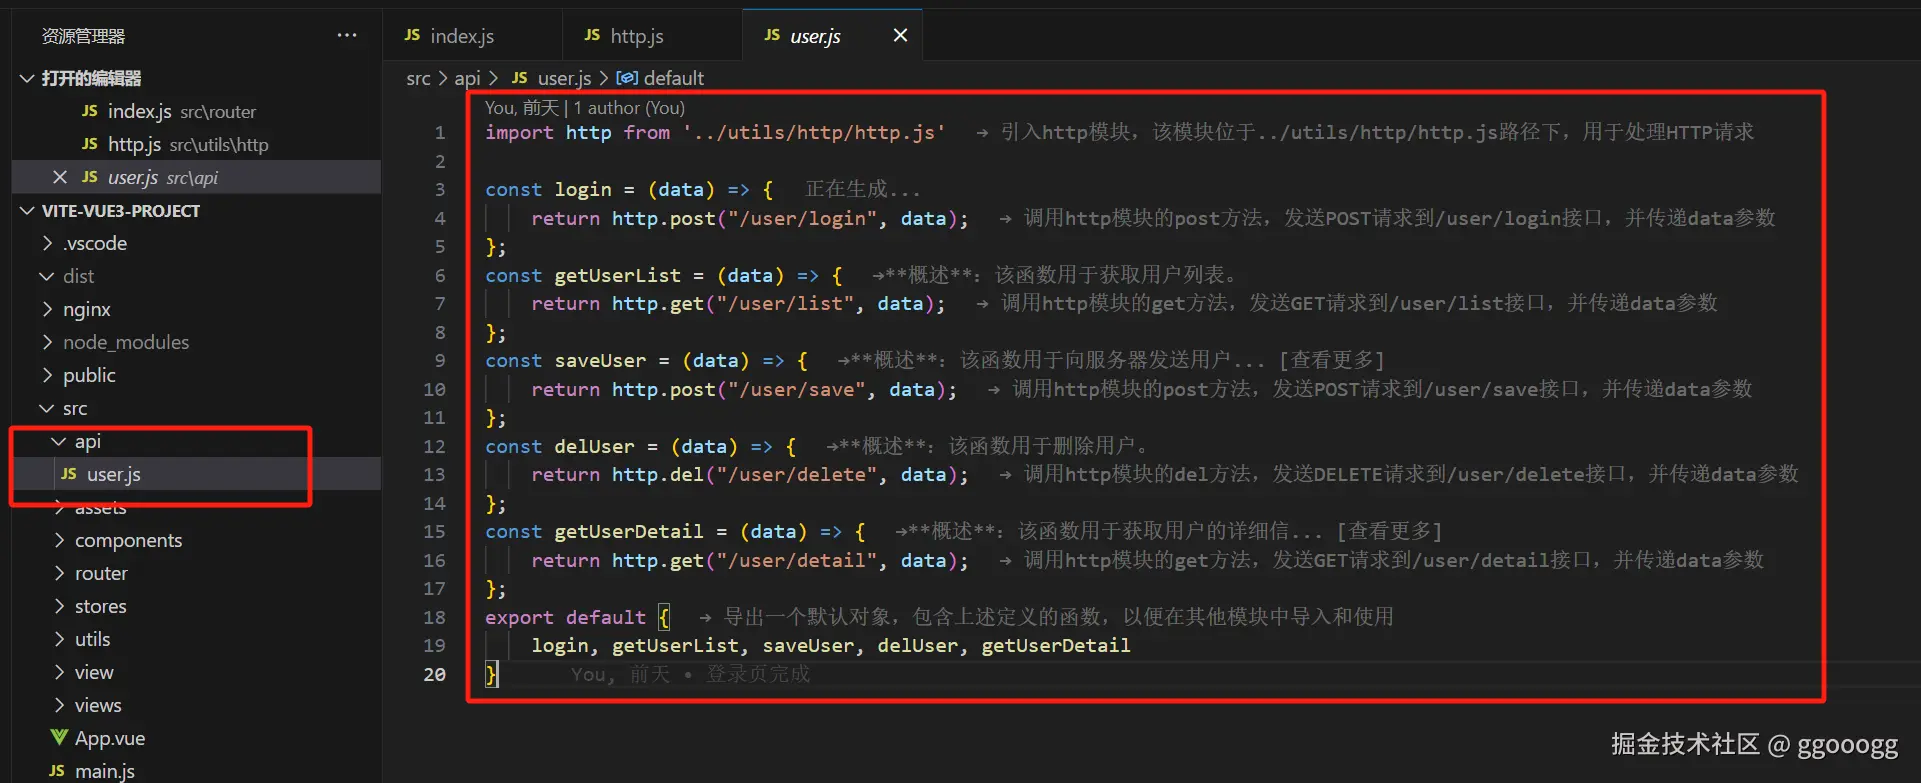Click line number 20 in gutter

434,674
